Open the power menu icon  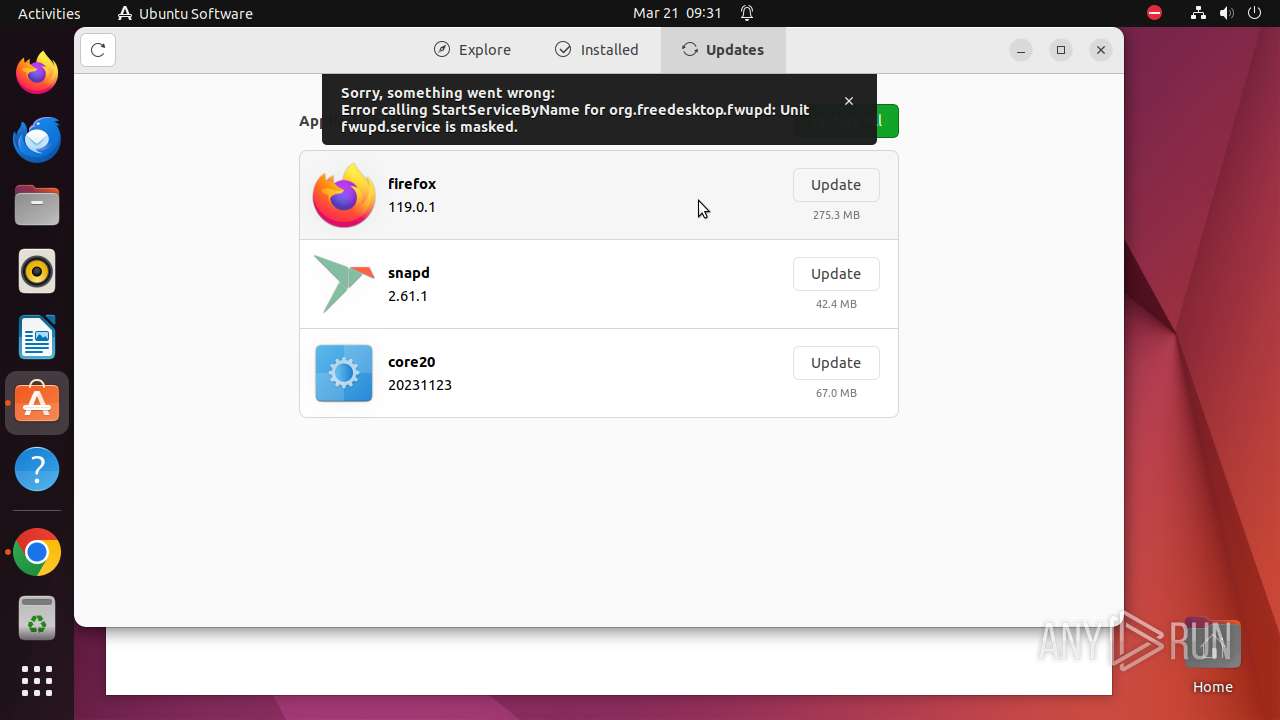point(1254,13)
